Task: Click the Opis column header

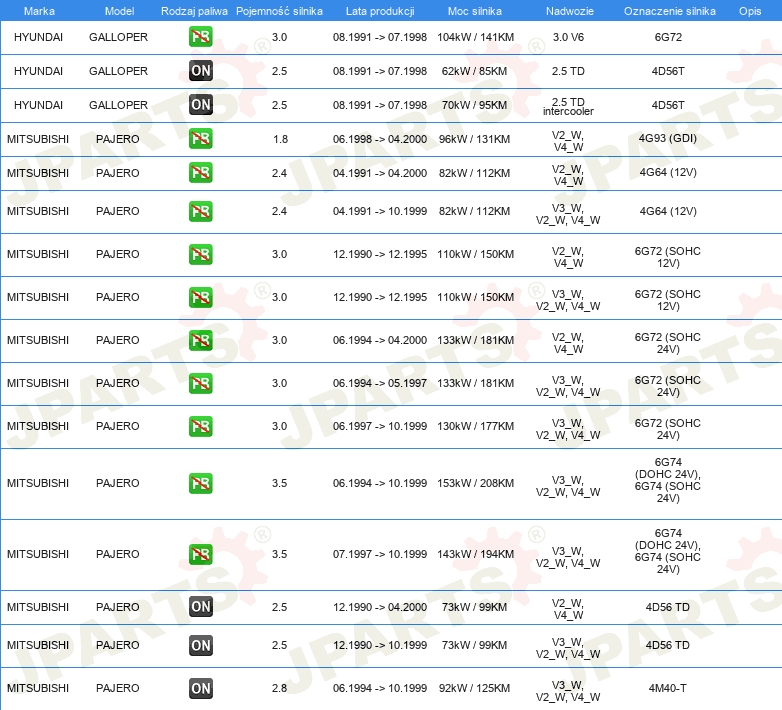Action: (750, 11)
